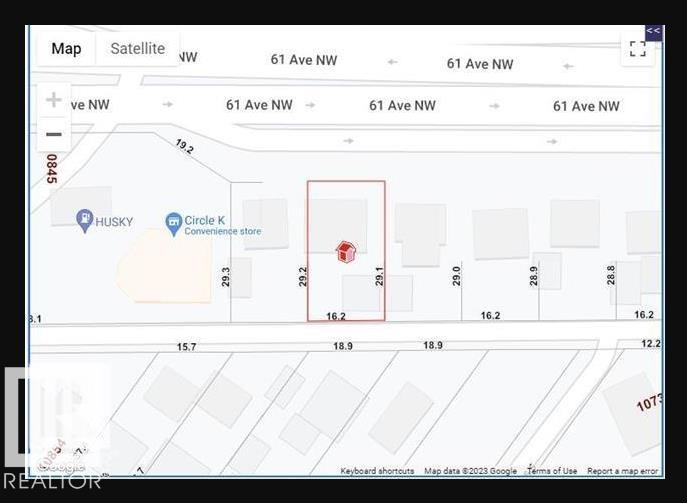Select the red house property marker
The image size is (687, 503).
pos(345,252)
